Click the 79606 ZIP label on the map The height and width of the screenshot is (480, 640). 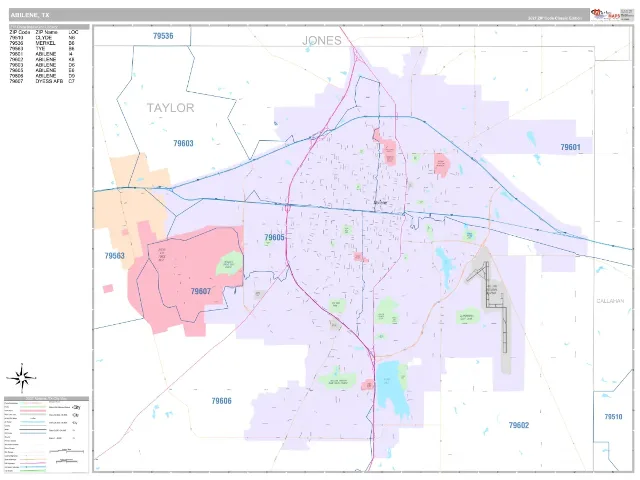point(221,401)
